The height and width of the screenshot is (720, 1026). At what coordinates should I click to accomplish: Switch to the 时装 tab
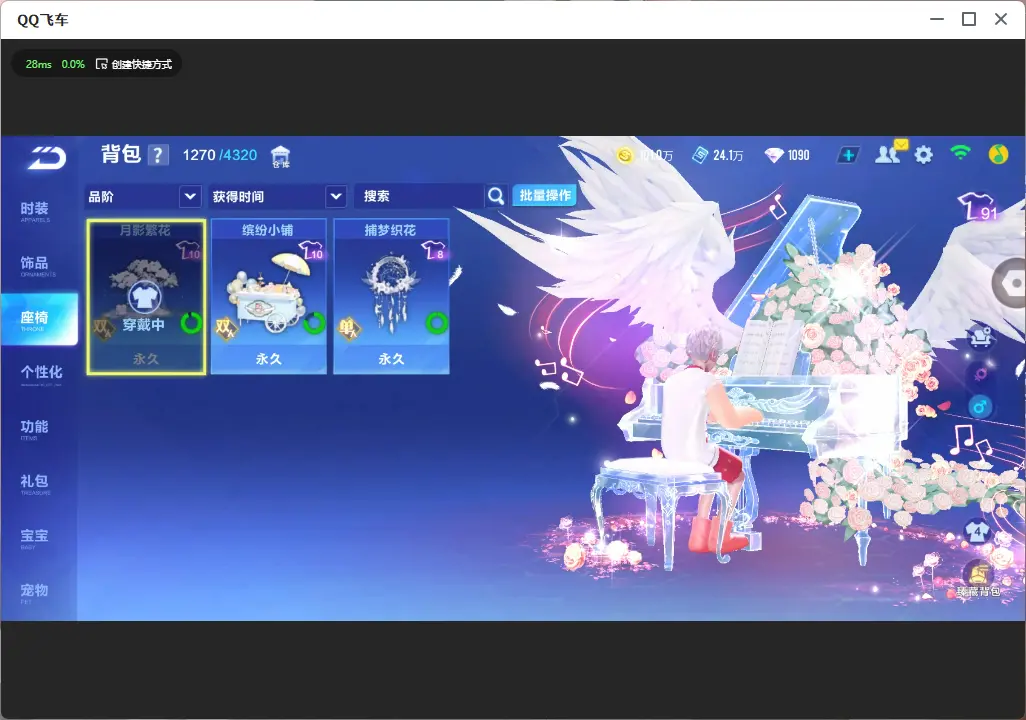[37, 211]
